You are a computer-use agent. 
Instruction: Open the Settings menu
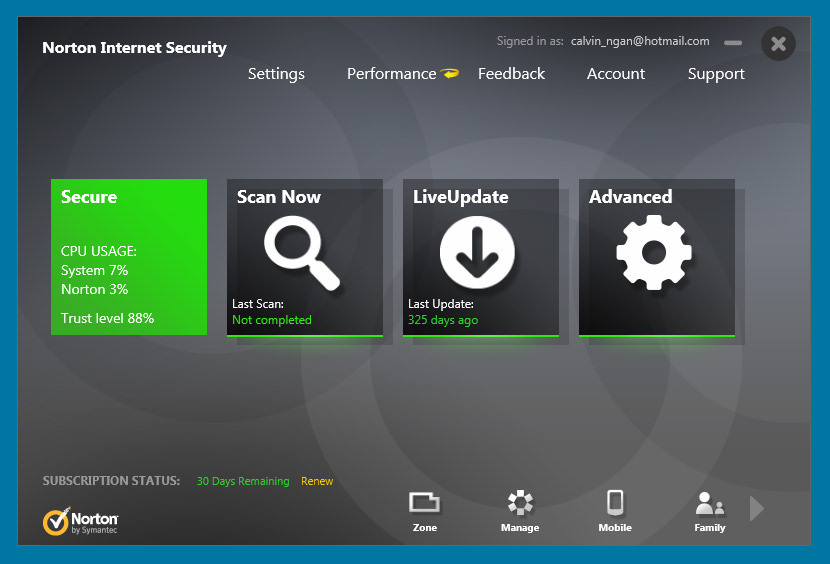[x=276, y=74]
